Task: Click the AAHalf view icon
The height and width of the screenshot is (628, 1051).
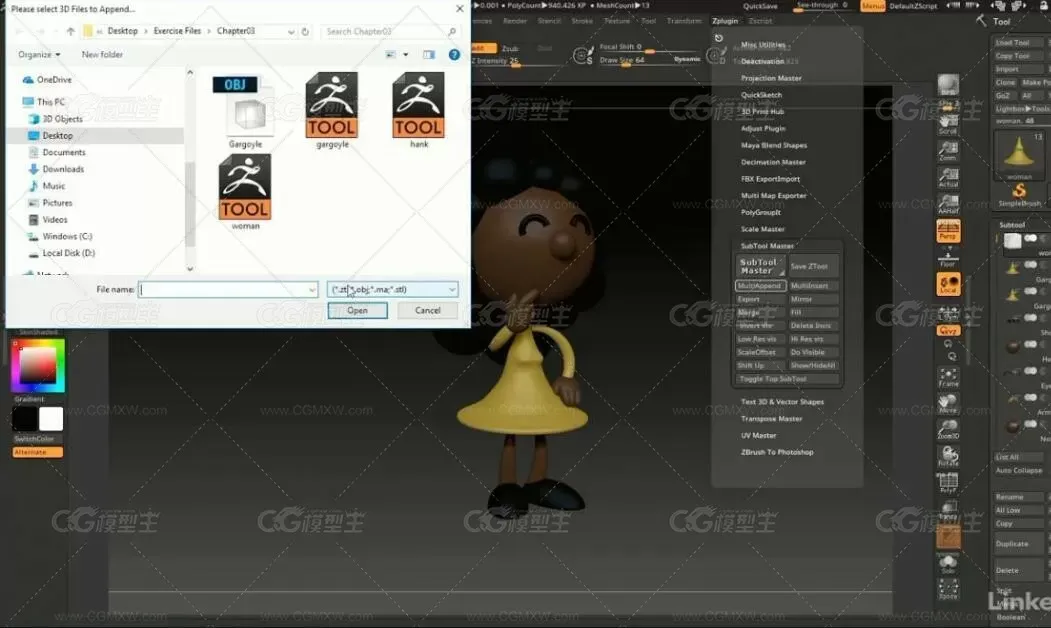Action: point(948,204)
